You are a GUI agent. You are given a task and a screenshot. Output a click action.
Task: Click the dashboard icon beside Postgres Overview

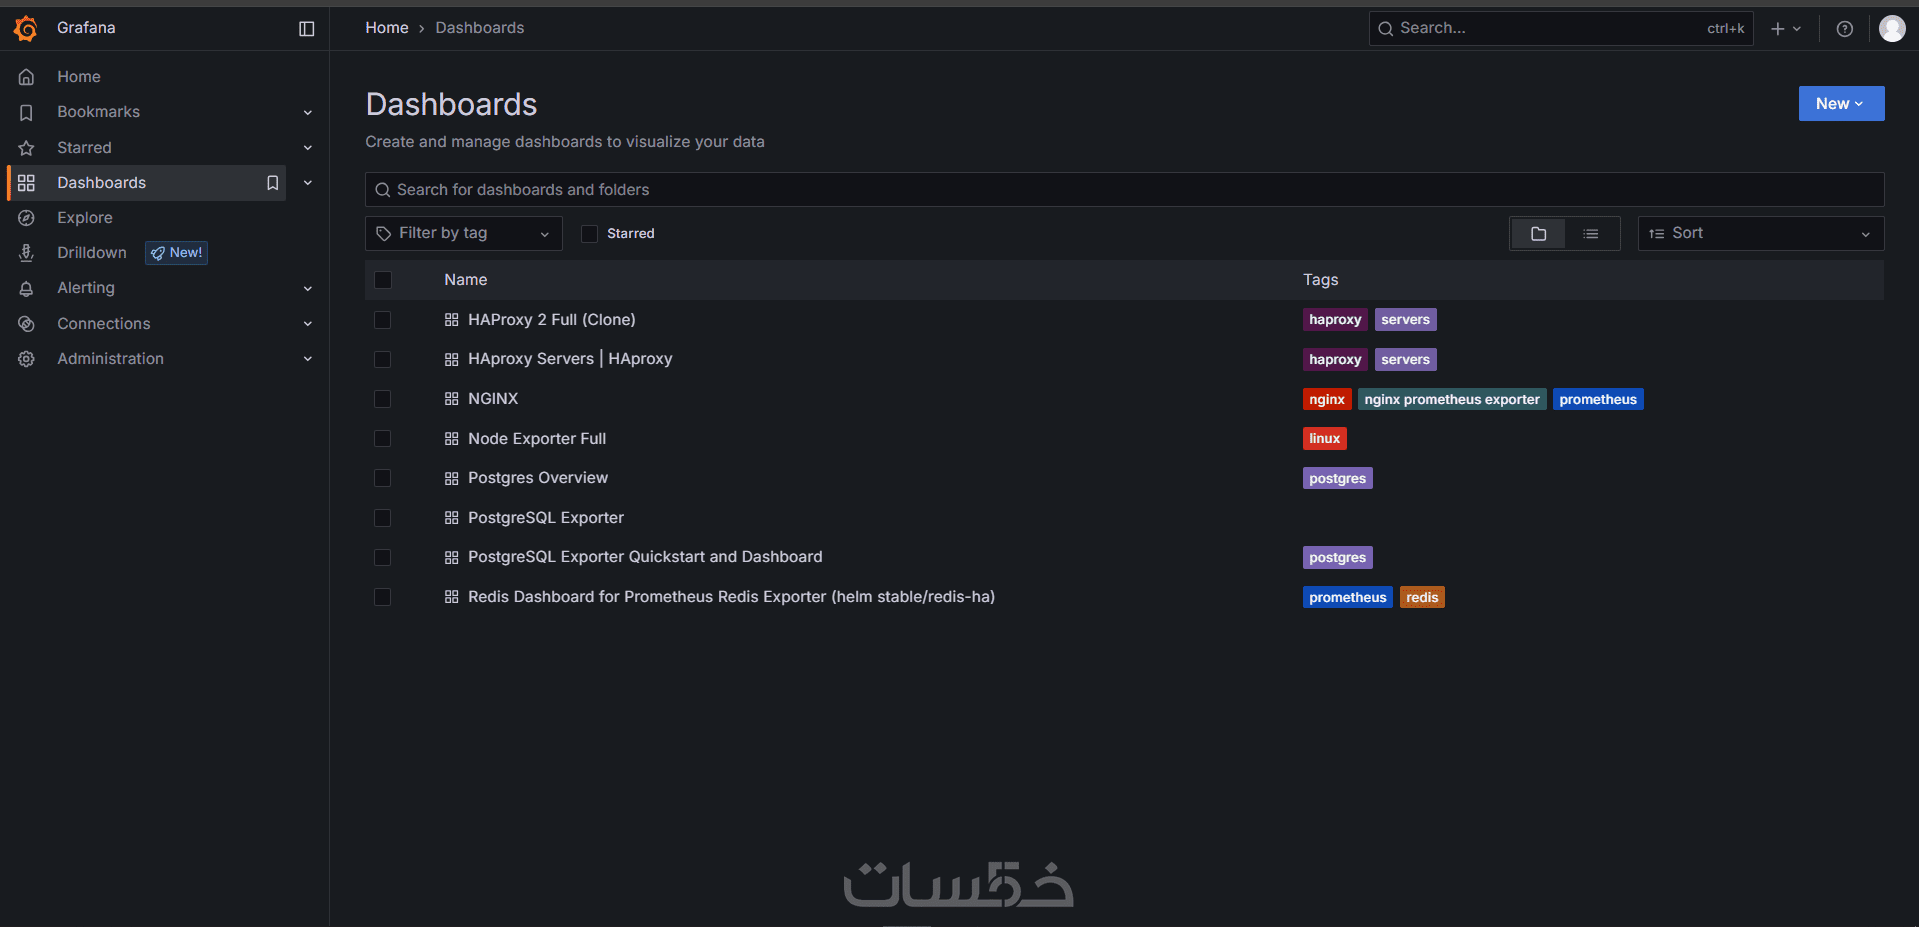[x=452, y=478]
